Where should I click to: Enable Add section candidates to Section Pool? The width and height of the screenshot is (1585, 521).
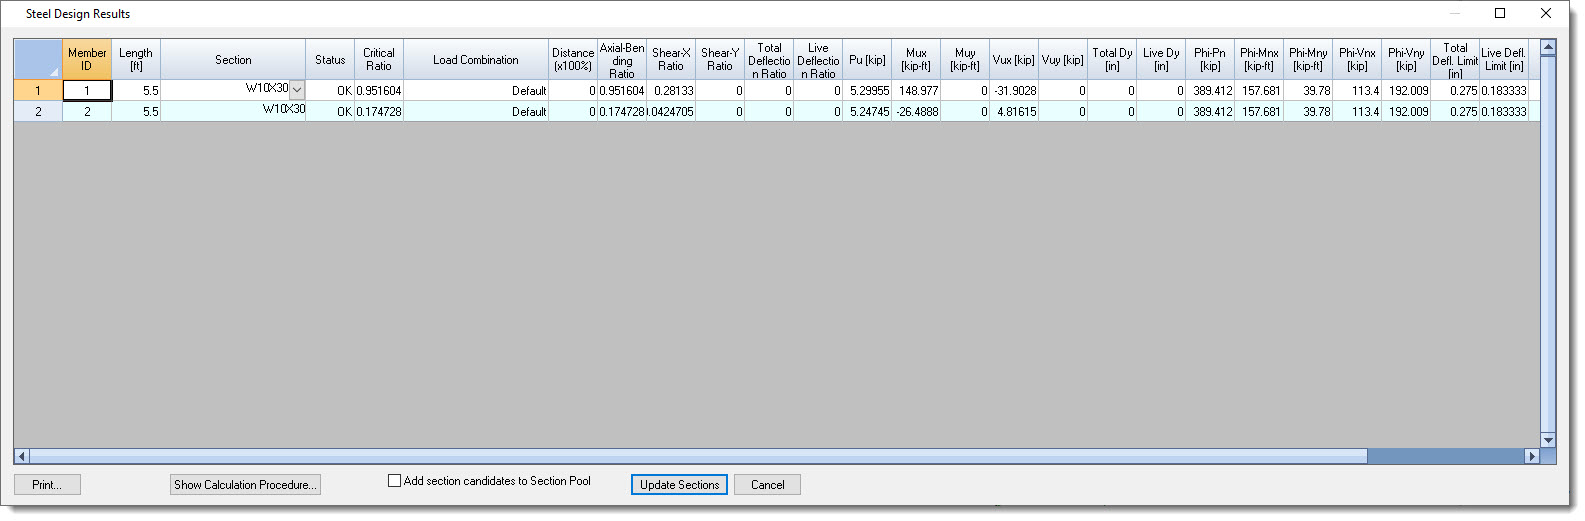pyautogui.click(x=394, y=481)
